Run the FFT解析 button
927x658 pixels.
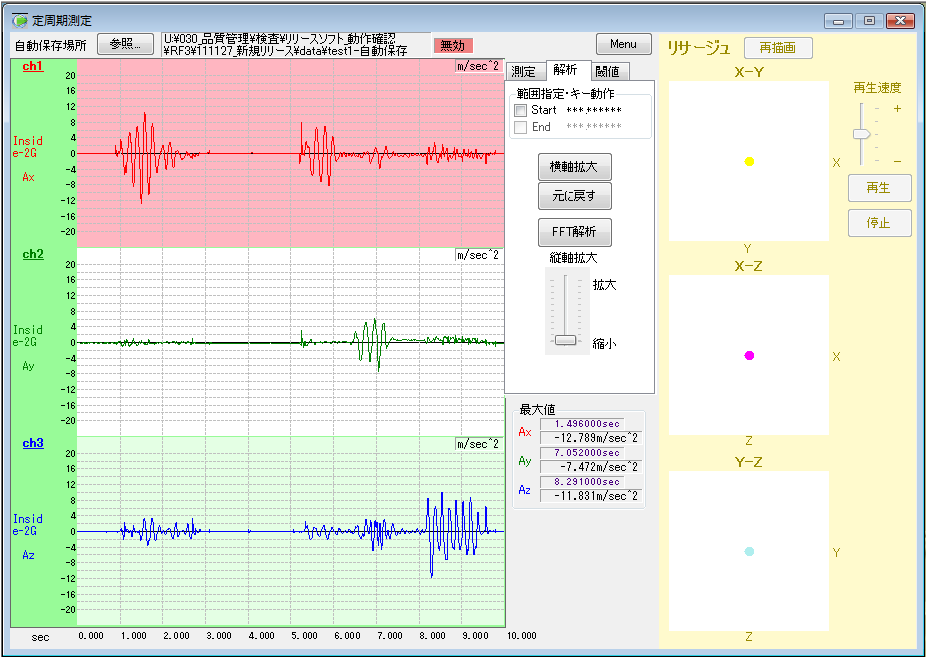click(x=575, y=232)
